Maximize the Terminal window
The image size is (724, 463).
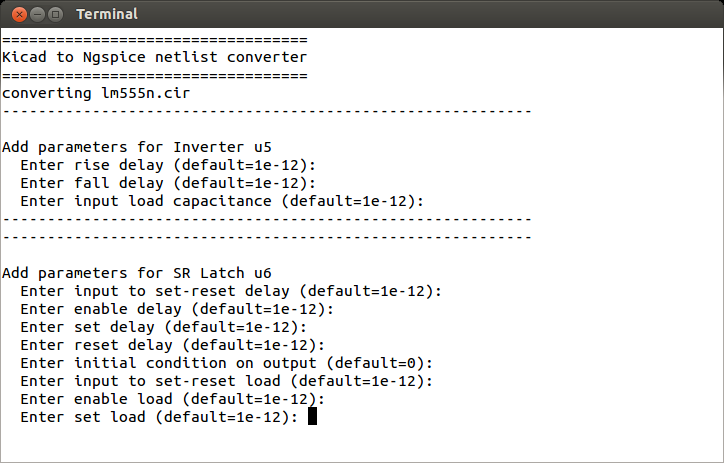tap(55, 15)
